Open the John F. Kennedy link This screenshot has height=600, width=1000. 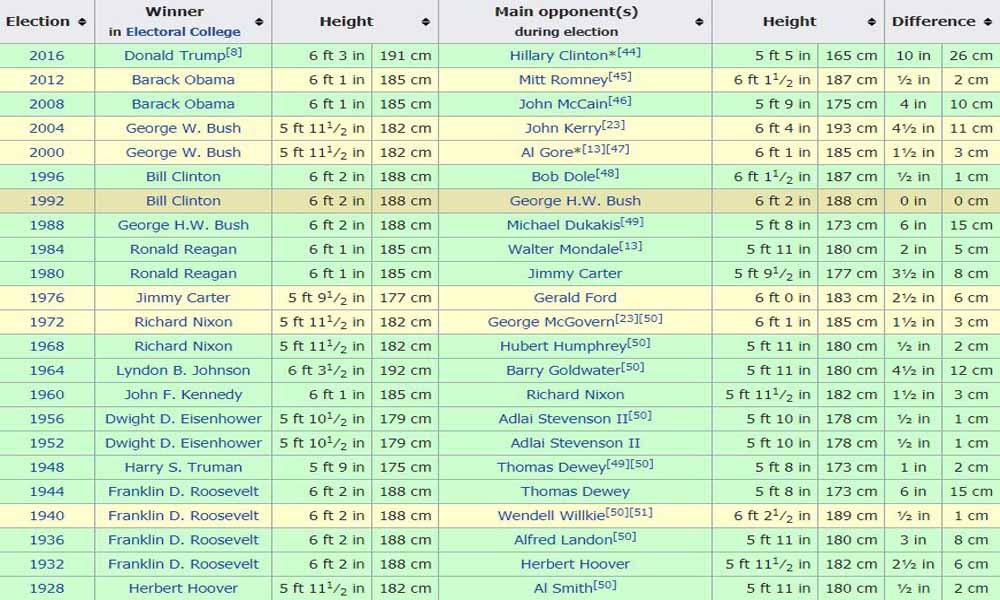point(183,395)
